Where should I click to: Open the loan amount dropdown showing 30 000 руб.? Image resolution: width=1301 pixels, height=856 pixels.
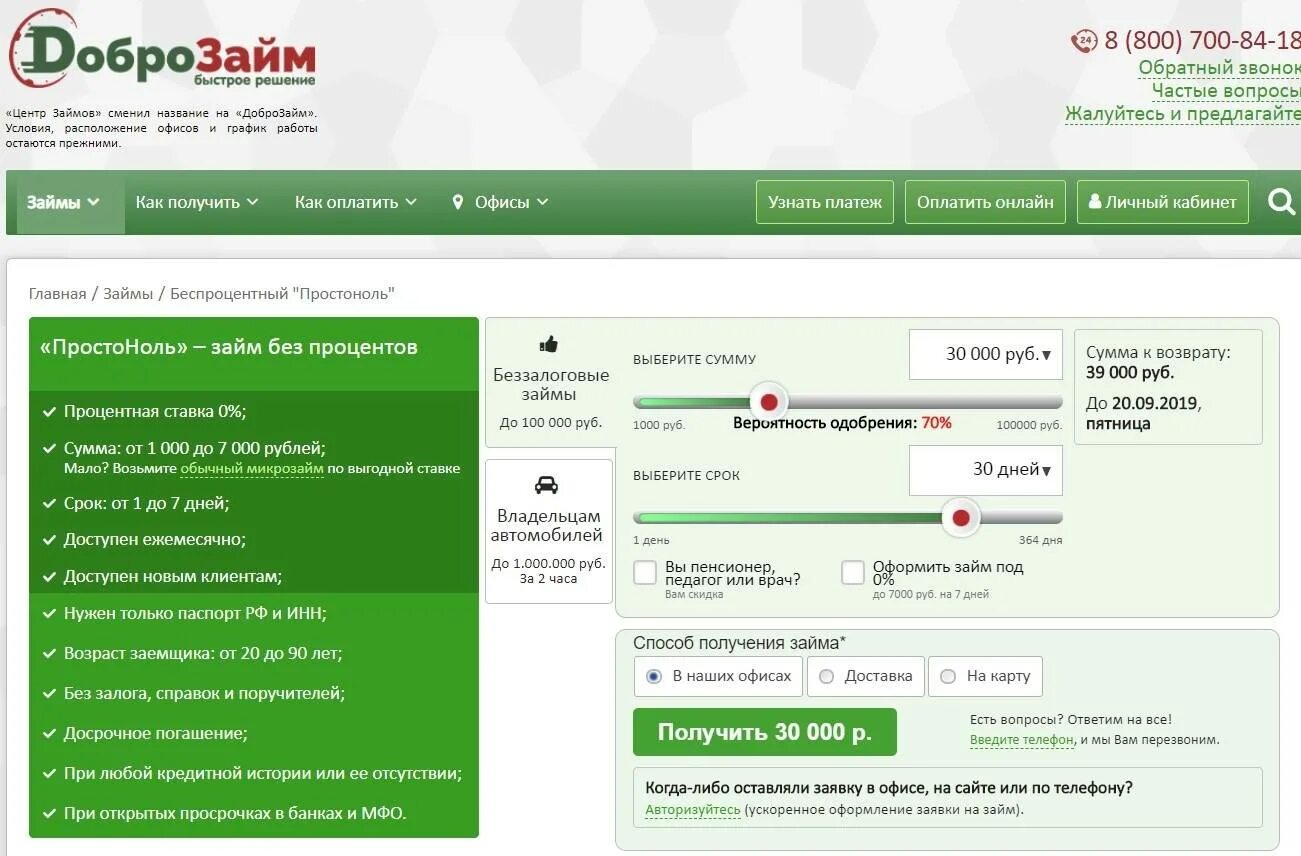point(986,355)
